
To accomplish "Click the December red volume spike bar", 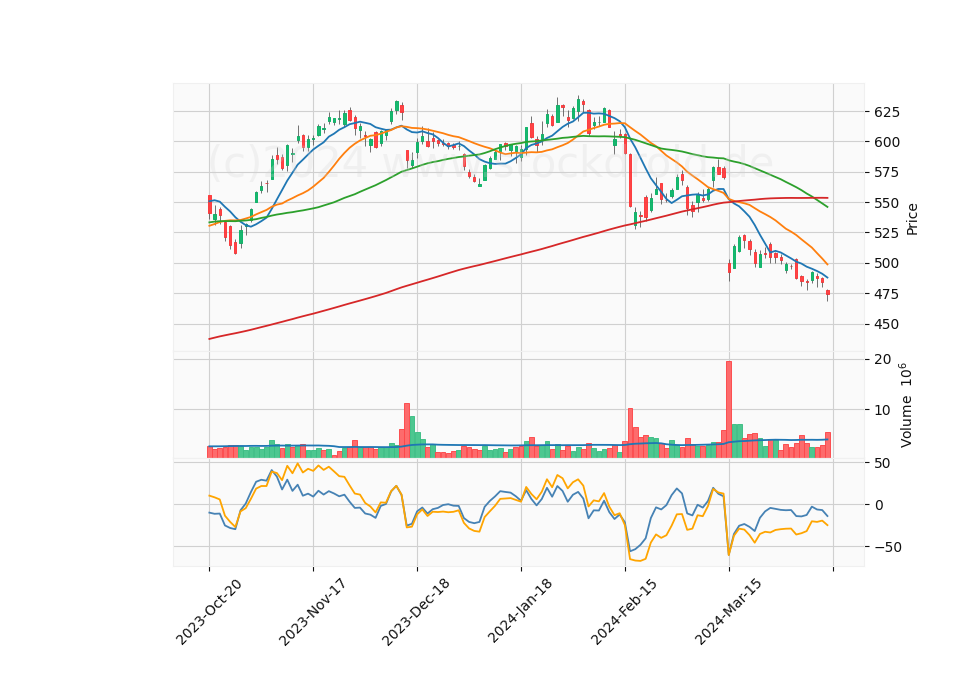I will click(407, 430).
